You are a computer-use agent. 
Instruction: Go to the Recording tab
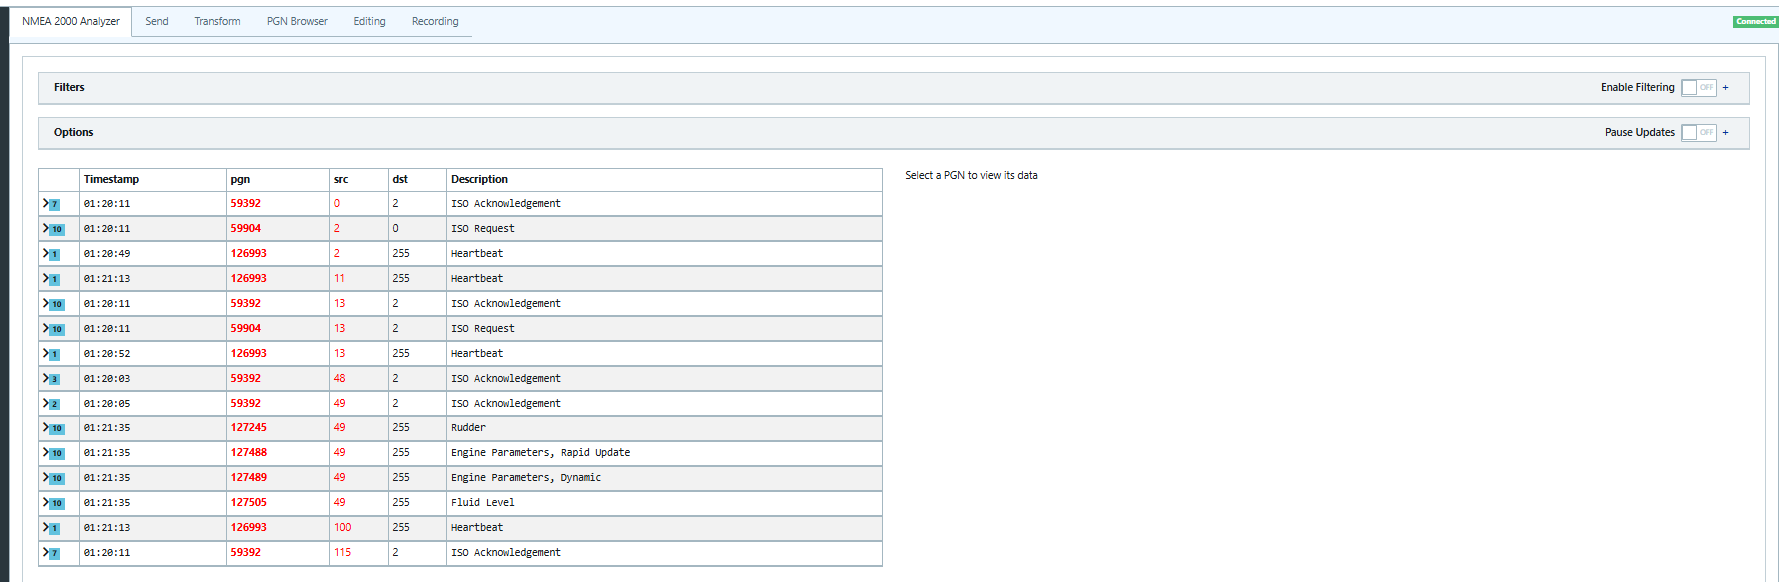click(x=435, y=21)
